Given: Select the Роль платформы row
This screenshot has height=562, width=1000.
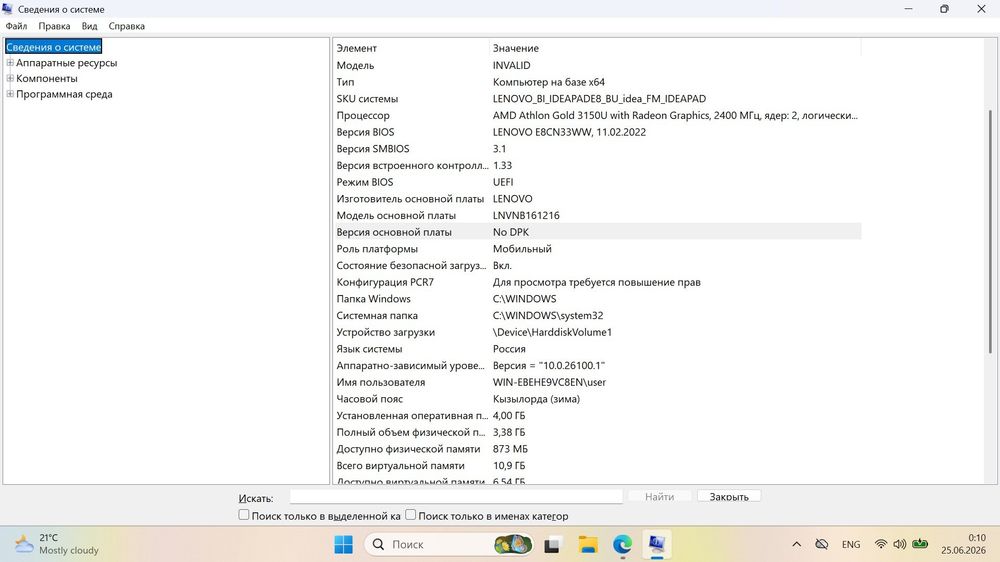Looking at the screenshot, I should click(x=598, y=248).
